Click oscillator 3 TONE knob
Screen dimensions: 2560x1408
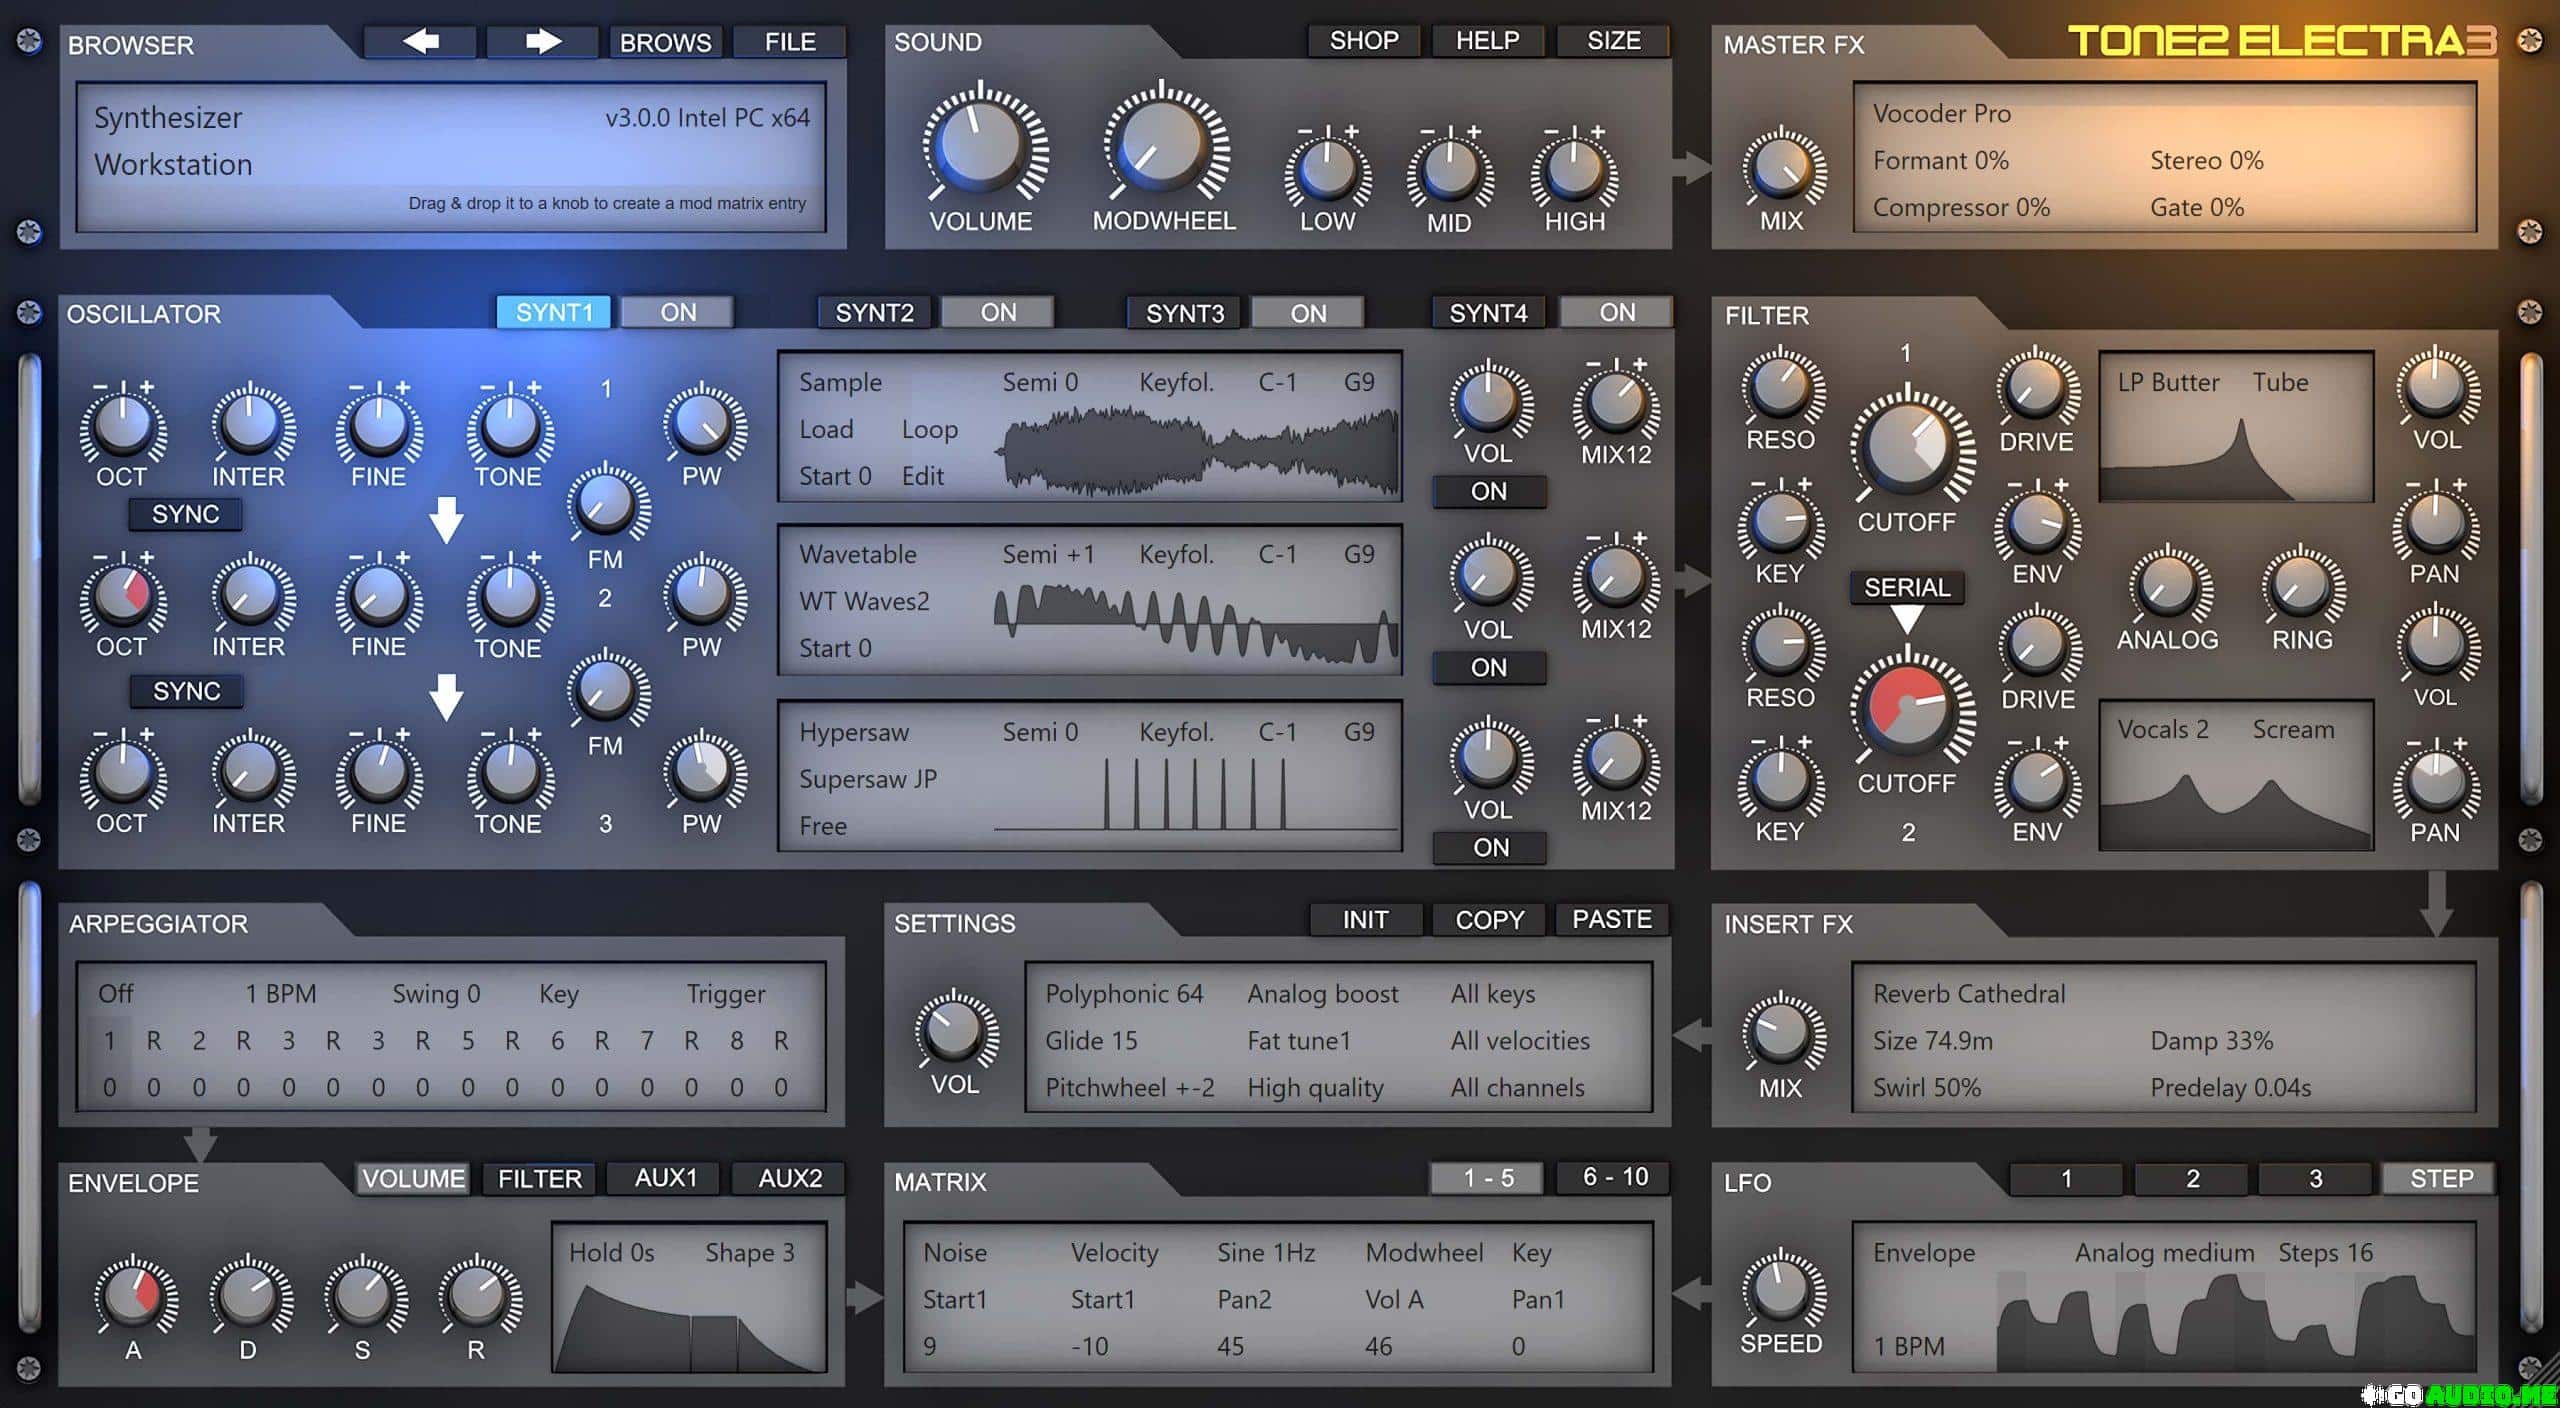coord(509,772)
